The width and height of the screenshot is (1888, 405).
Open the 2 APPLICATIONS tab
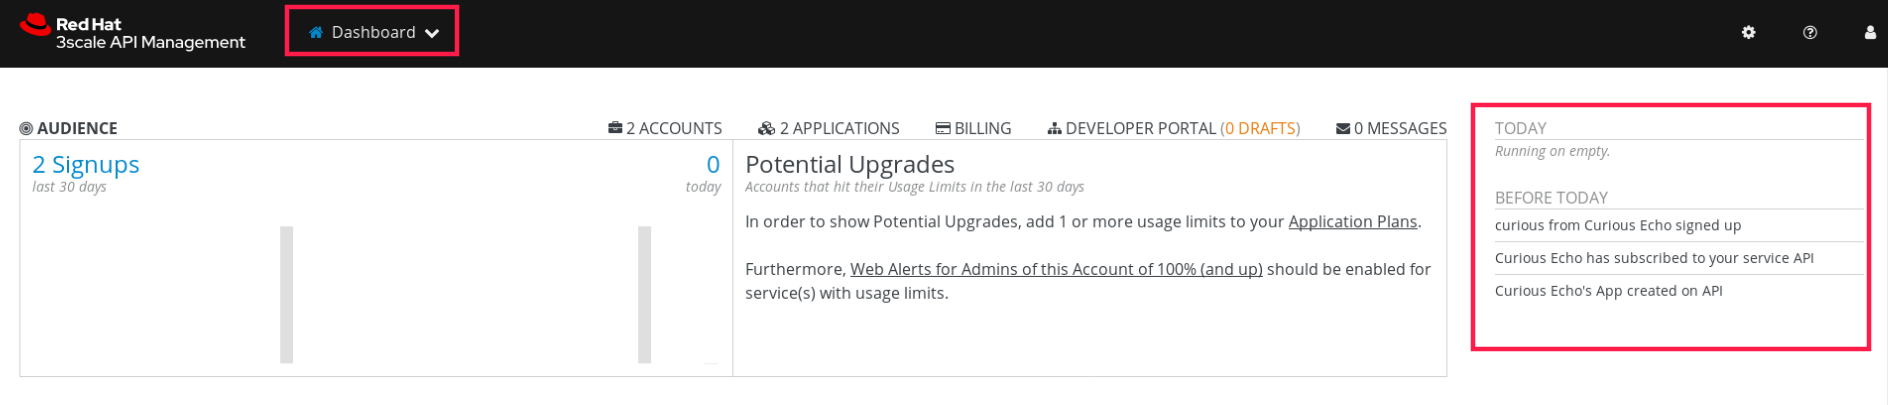839,128
